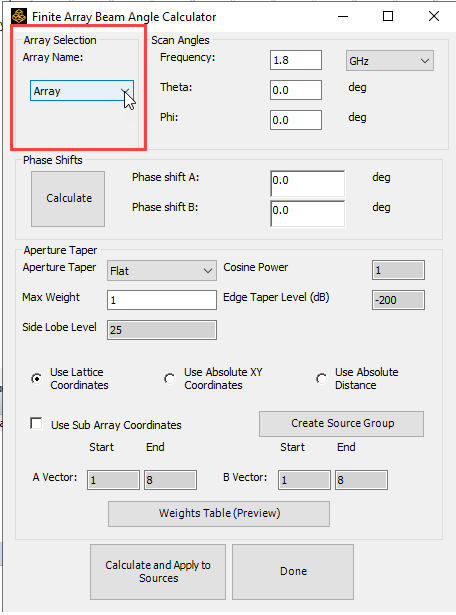456x615 pixels.
Task: Click the A Vector Start field
Action: coord(113,480)
